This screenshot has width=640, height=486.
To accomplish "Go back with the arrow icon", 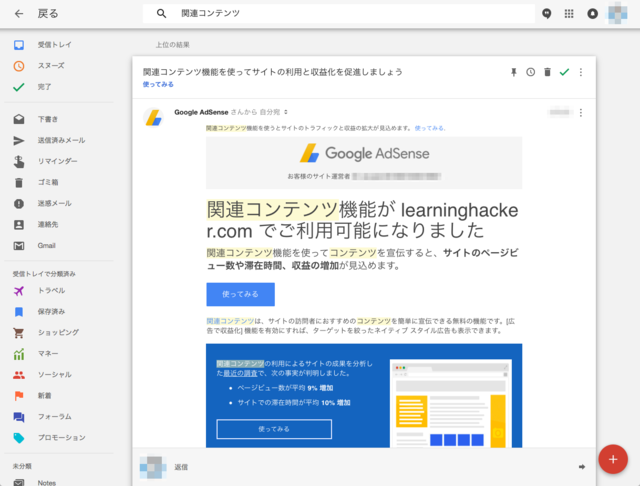I will [x=19, y=14].
